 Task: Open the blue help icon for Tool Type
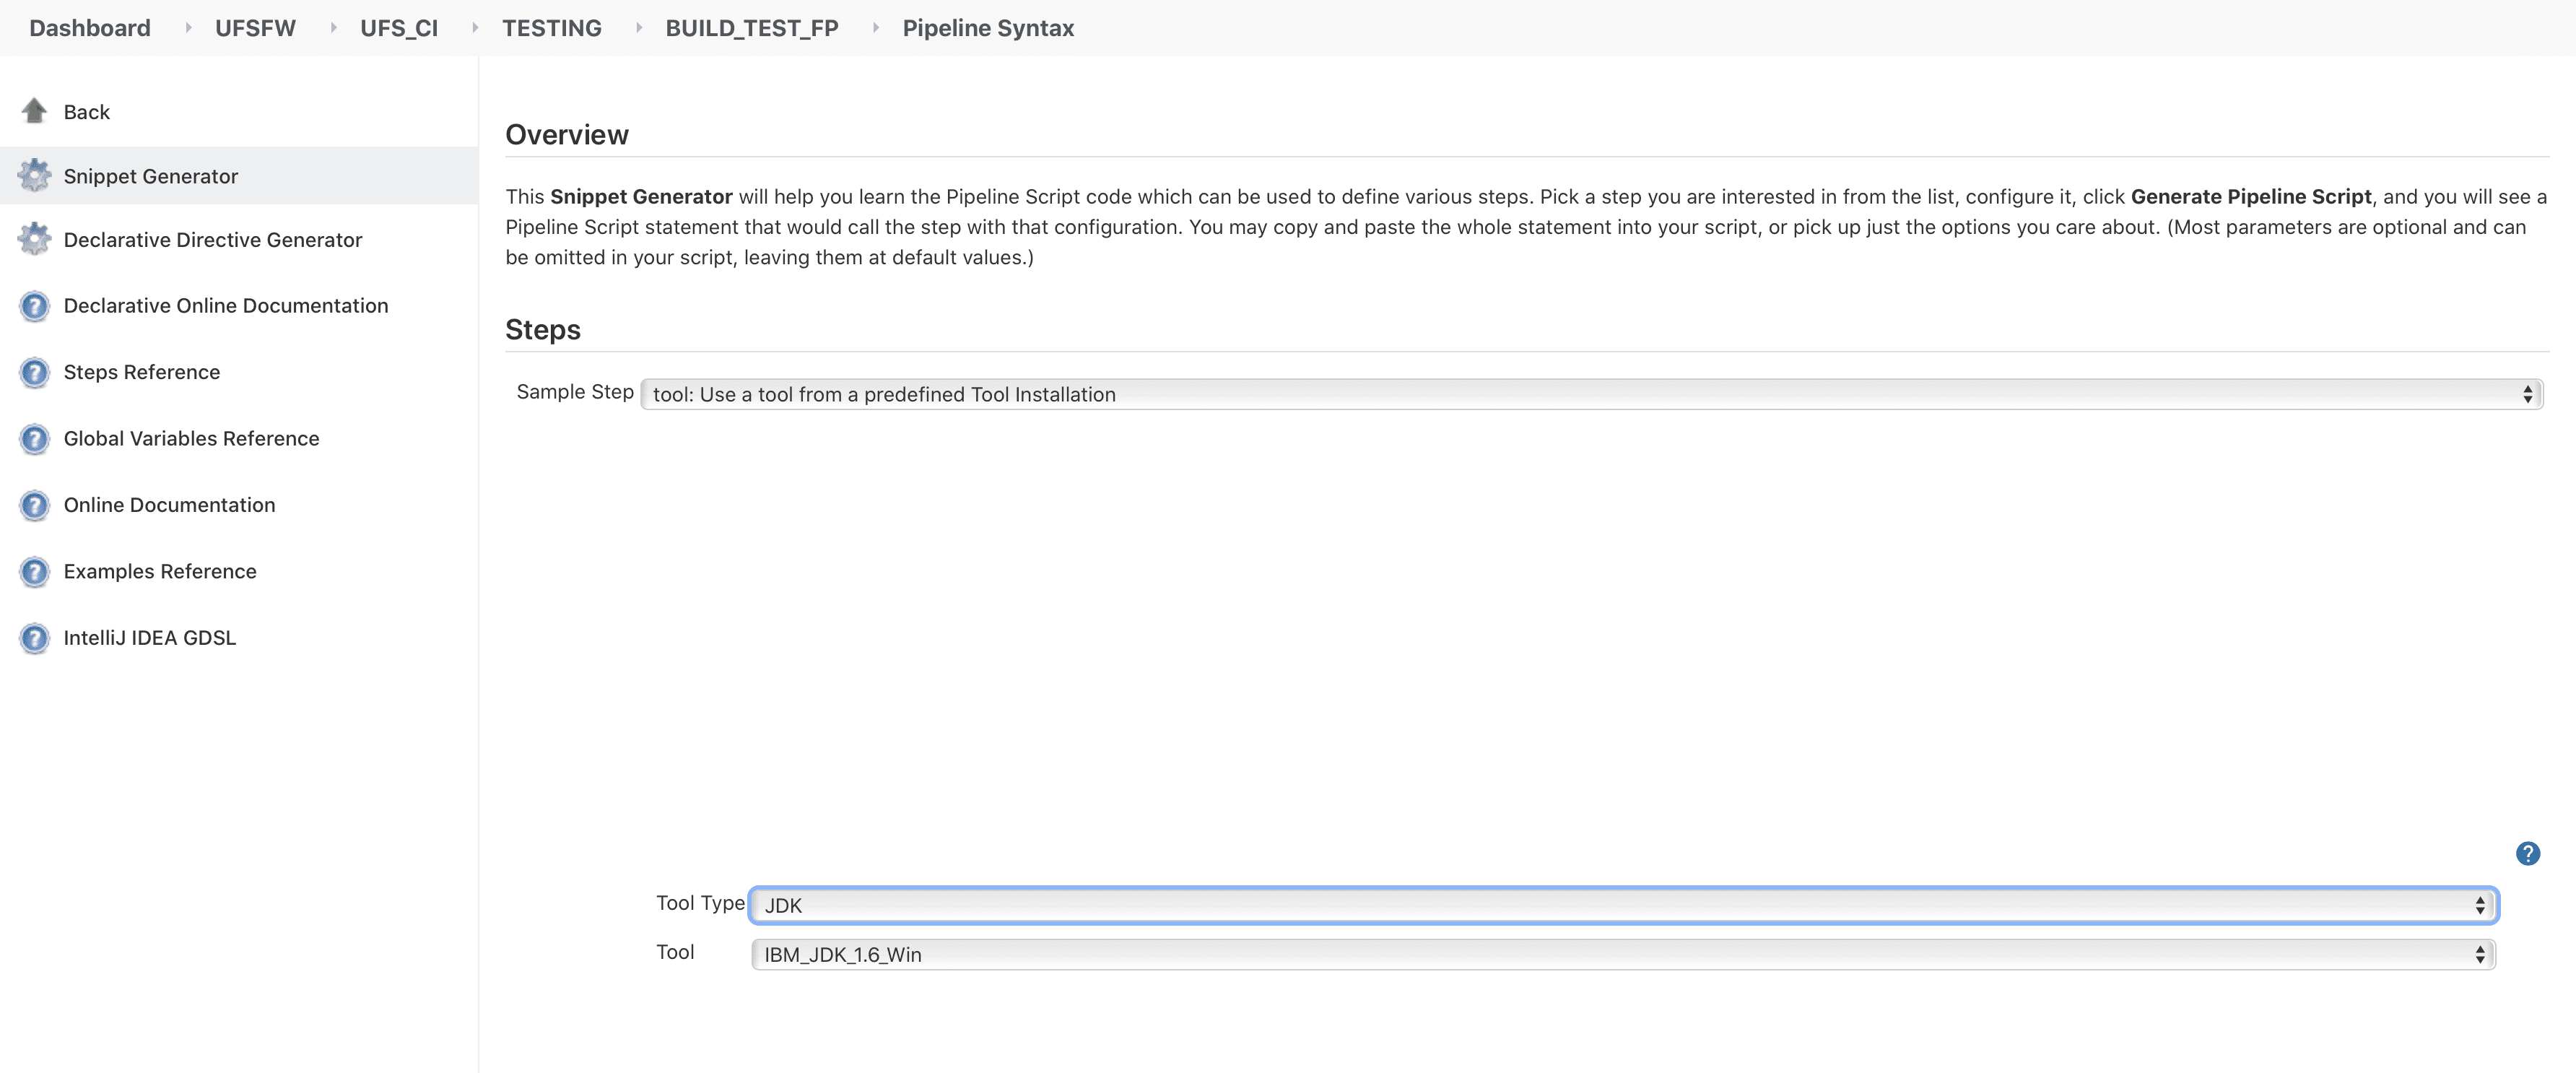[2527, 853]
